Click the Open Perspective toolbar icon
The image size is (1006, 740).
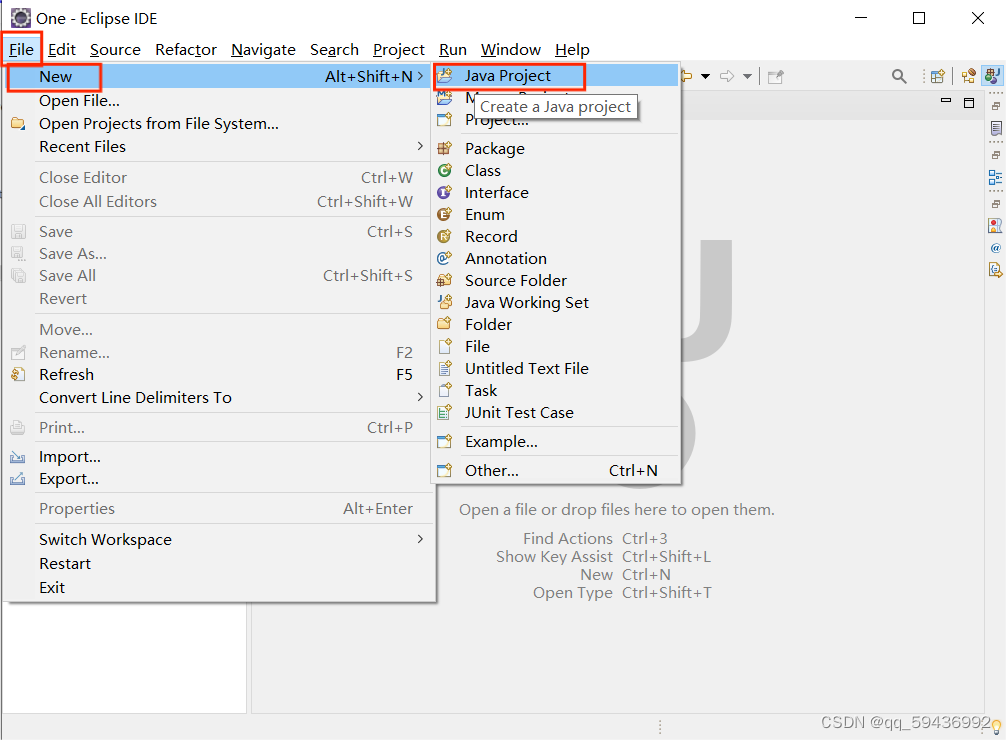pyautogui.click(x=937, y=76)
